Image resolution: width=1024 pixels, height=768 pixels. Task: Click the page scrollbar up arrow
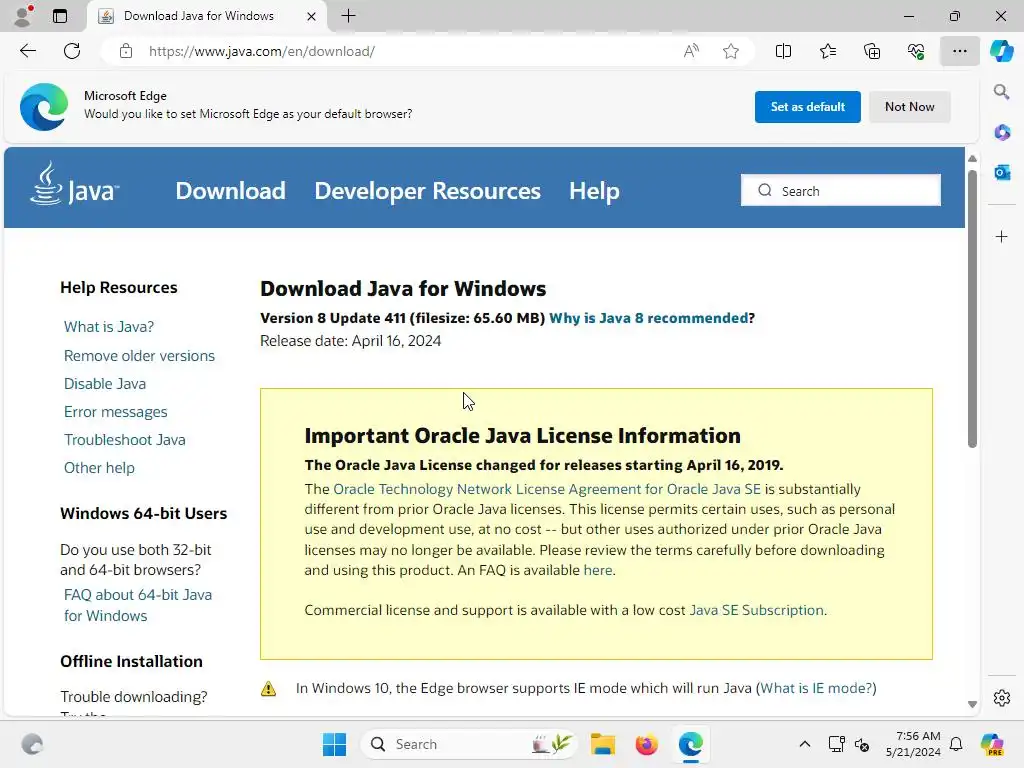[x=972, y=159]
